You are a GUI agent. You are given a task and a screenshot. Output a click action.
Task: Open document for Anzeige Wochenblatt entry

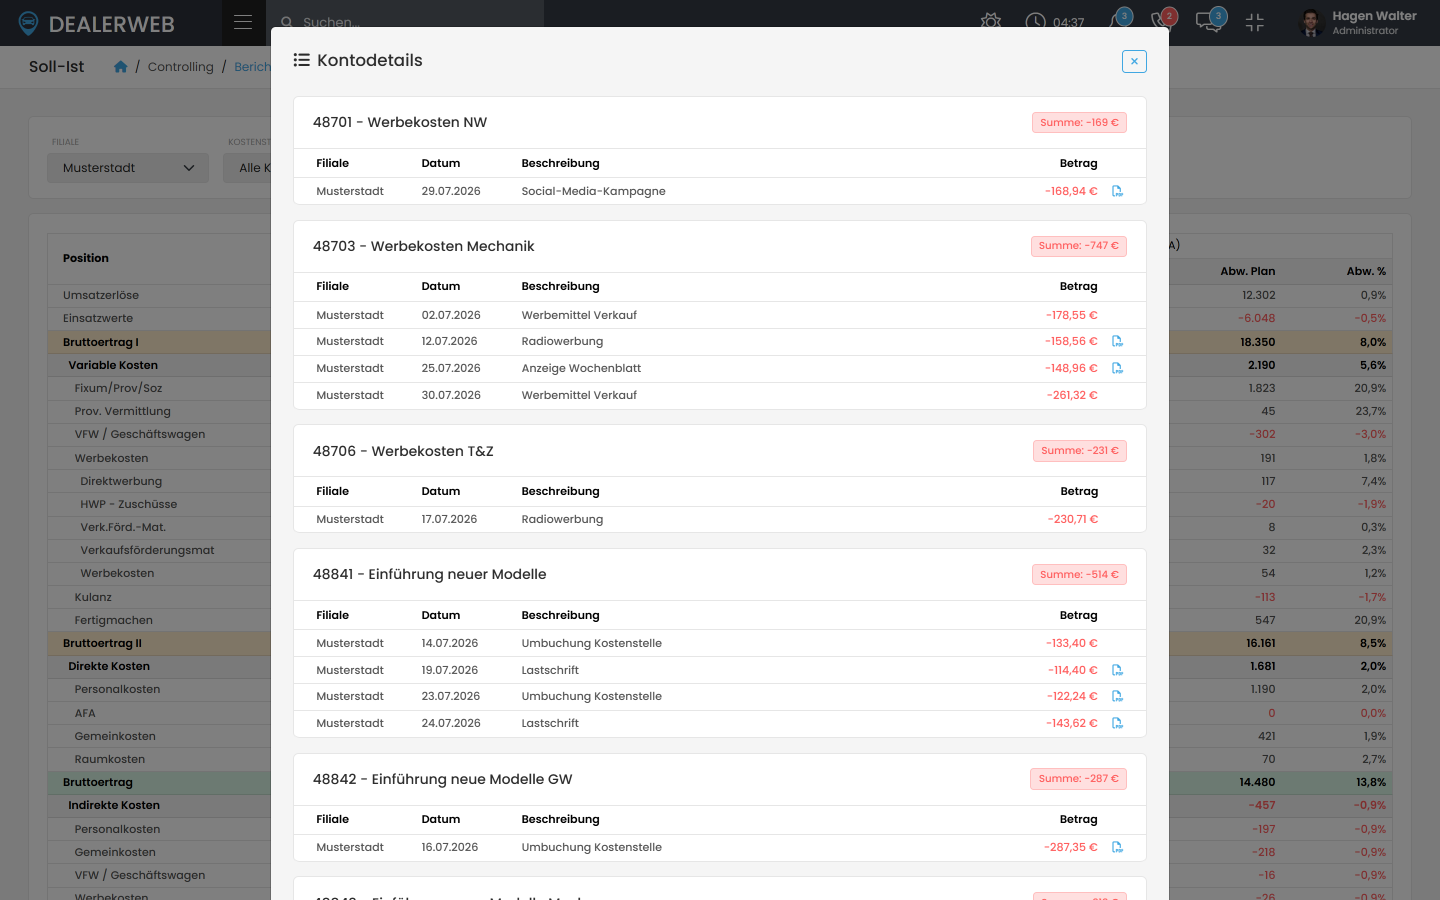pos(1117,368)
